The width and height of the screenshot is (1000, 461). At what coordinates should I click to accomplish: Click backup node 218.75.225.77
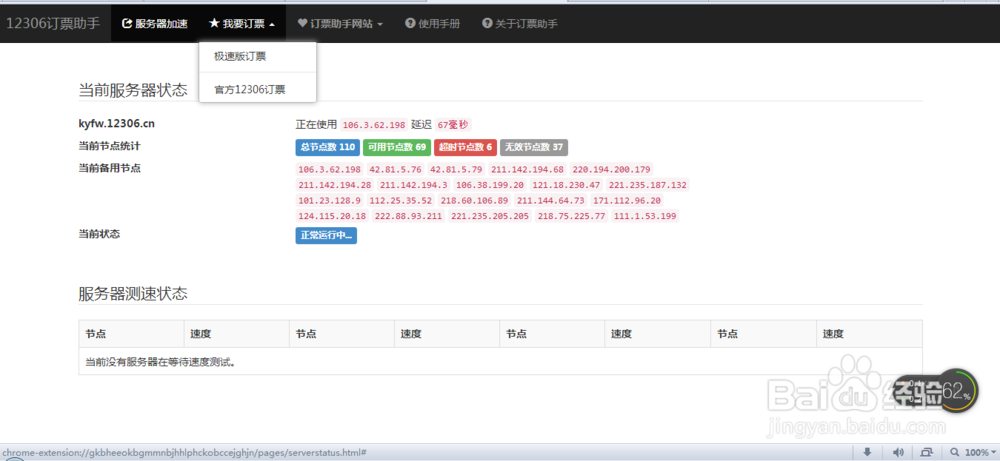(571, 216)
